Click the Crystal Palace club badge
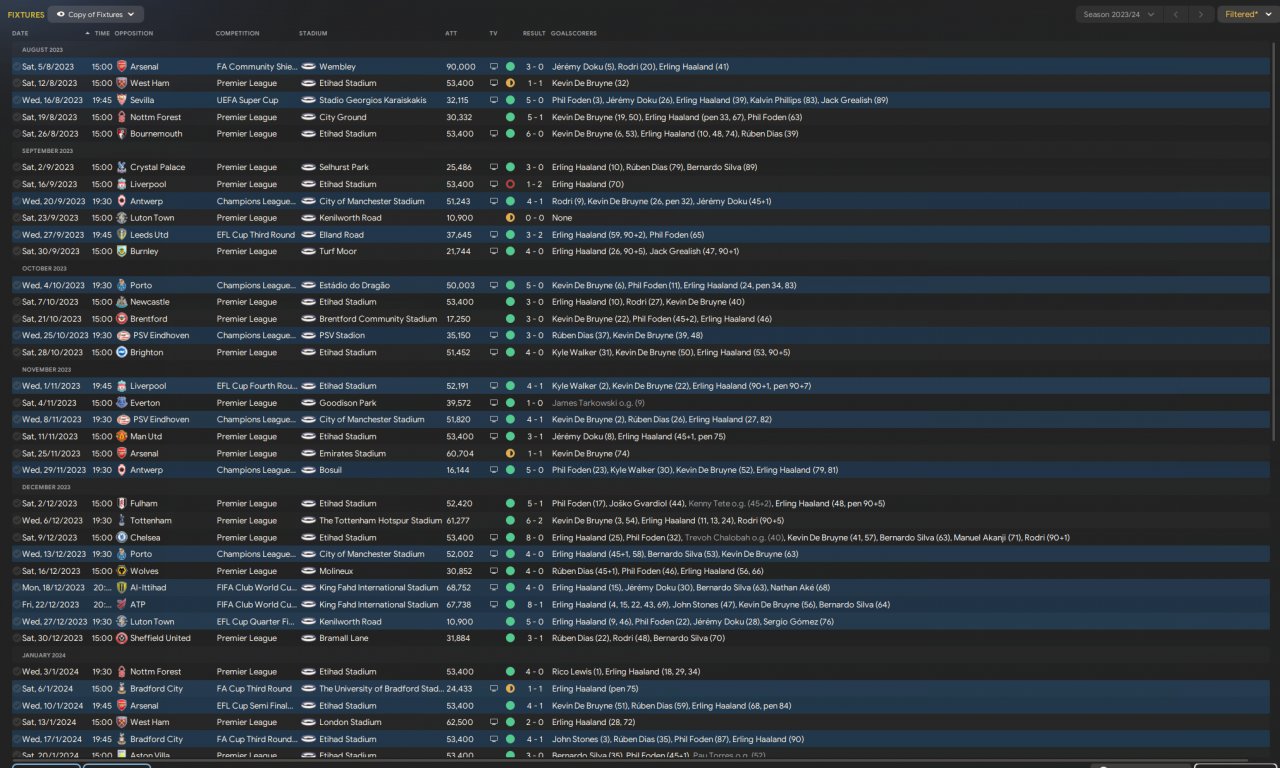 [x=122, y=167]
